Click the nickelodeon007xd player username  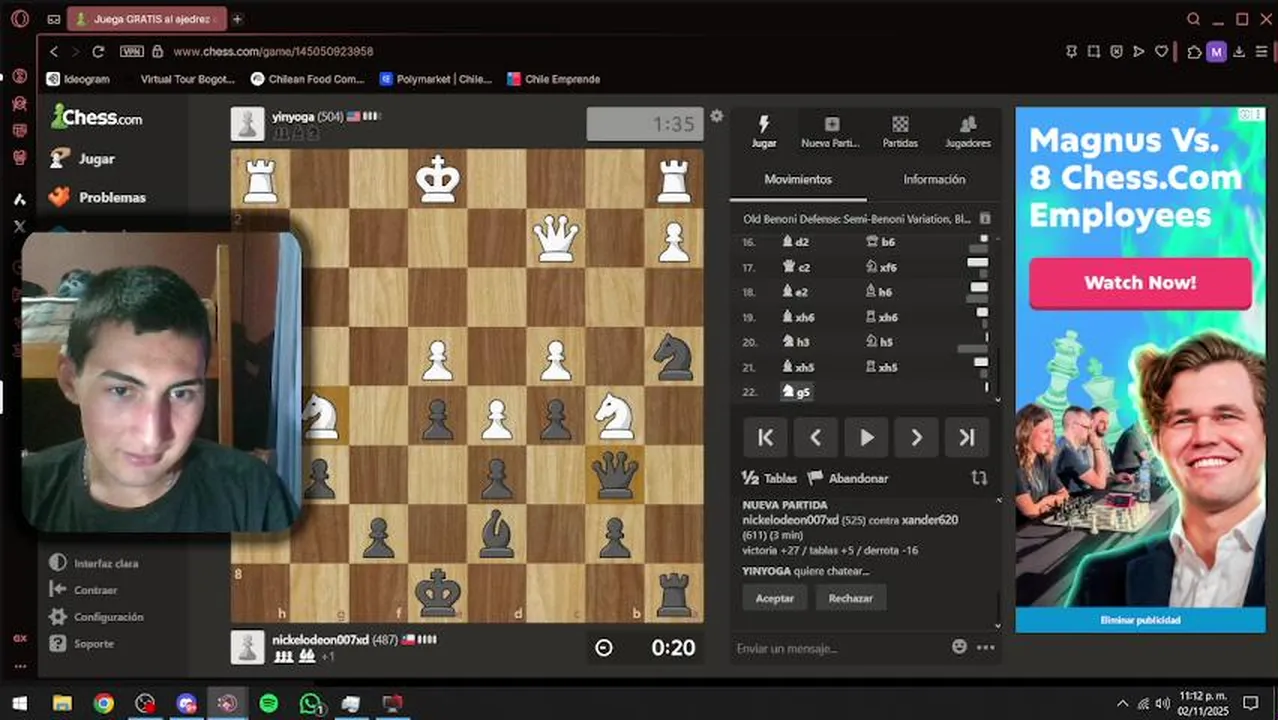[320, 640]
